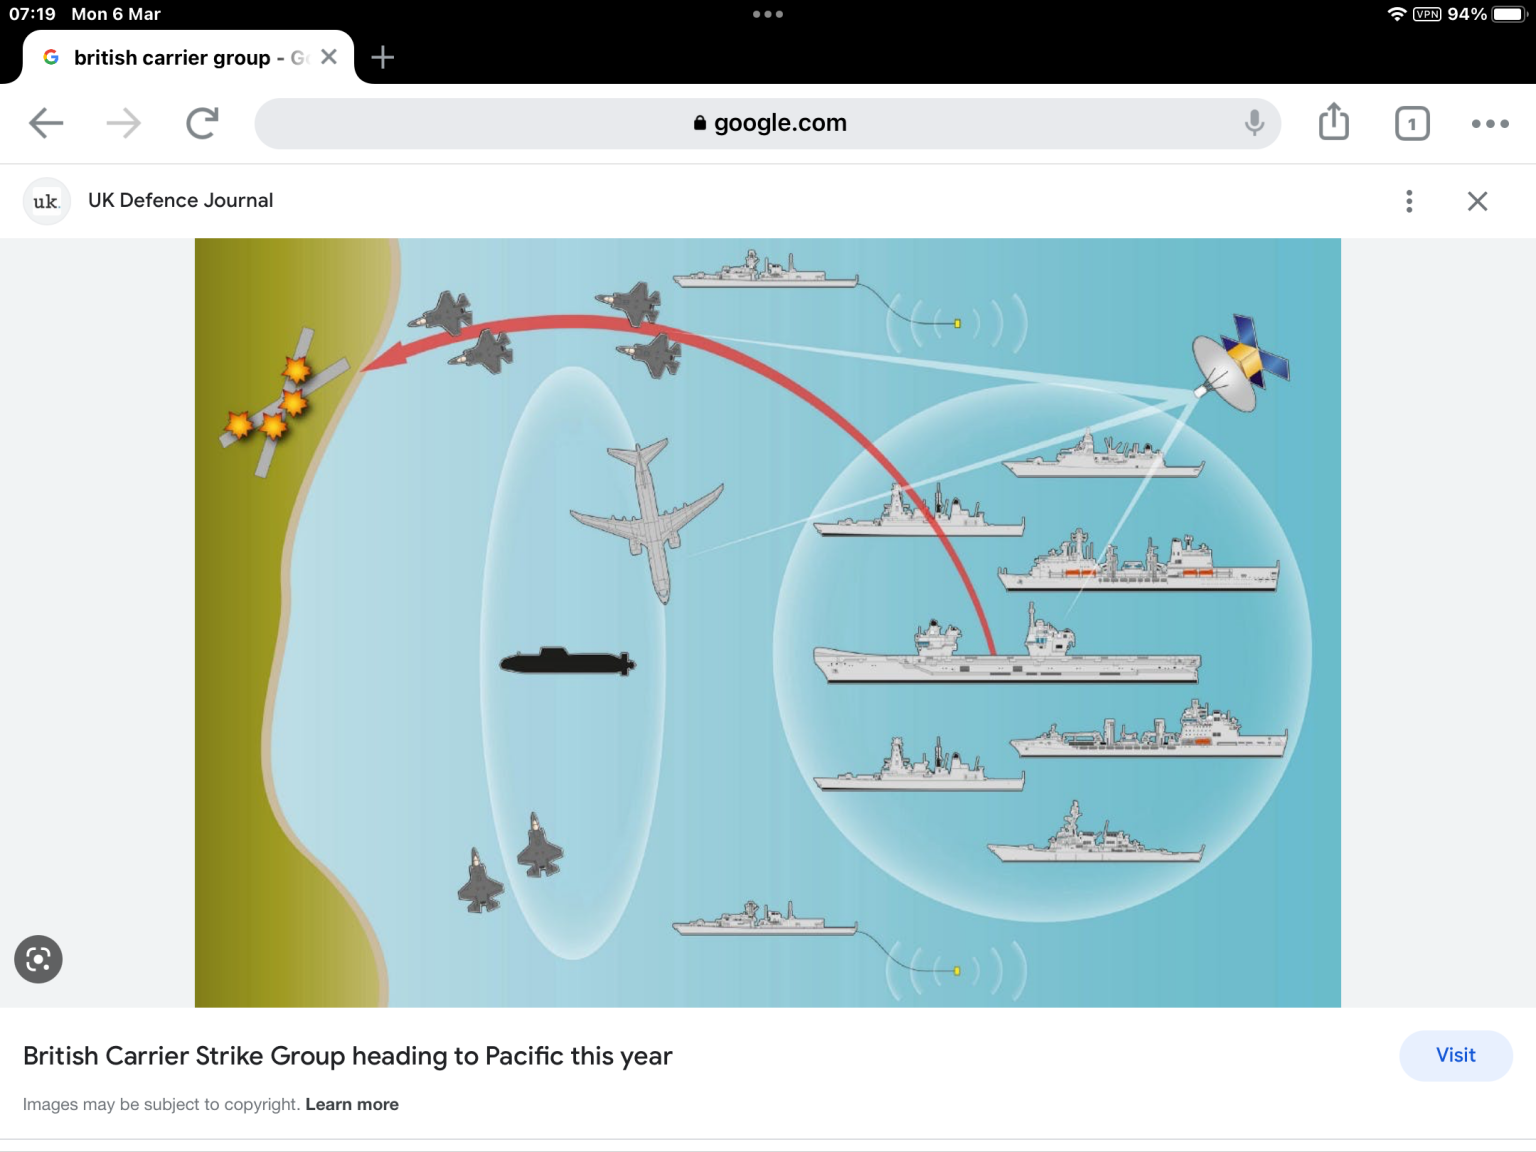Open image options vertical dots menu
The image size is (1536, 1152).
(1409, 201)
